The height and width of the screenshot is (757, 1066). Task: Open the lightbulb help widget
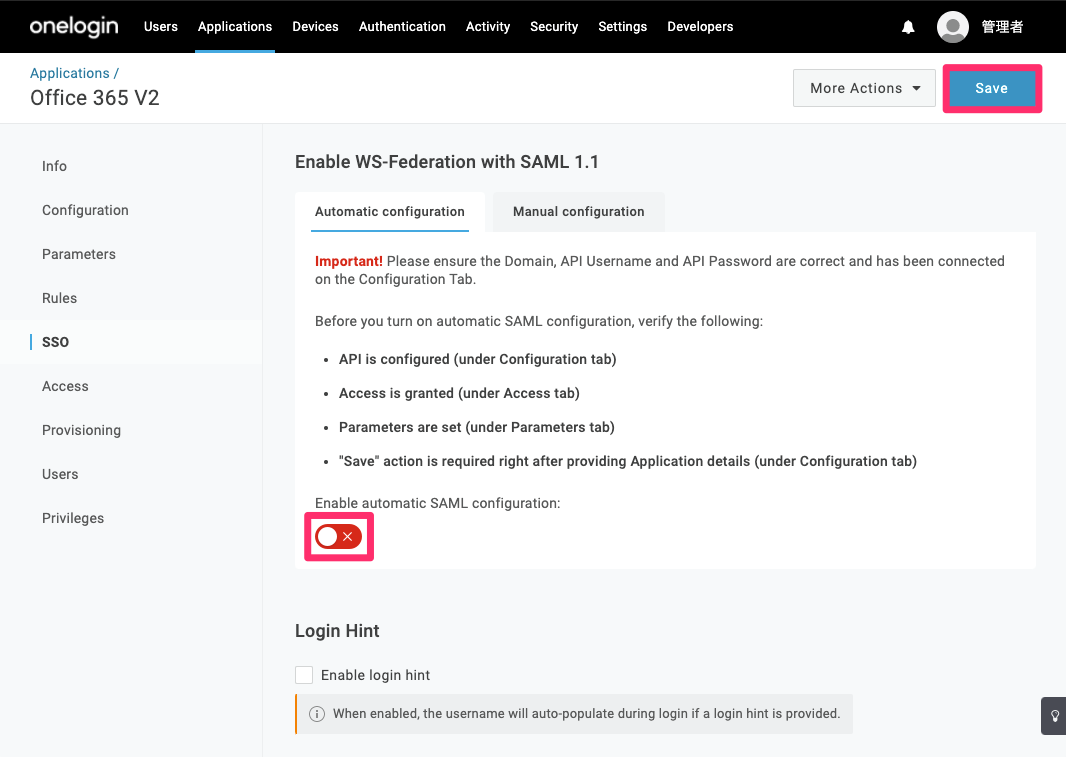click(x=1054, y=716)
